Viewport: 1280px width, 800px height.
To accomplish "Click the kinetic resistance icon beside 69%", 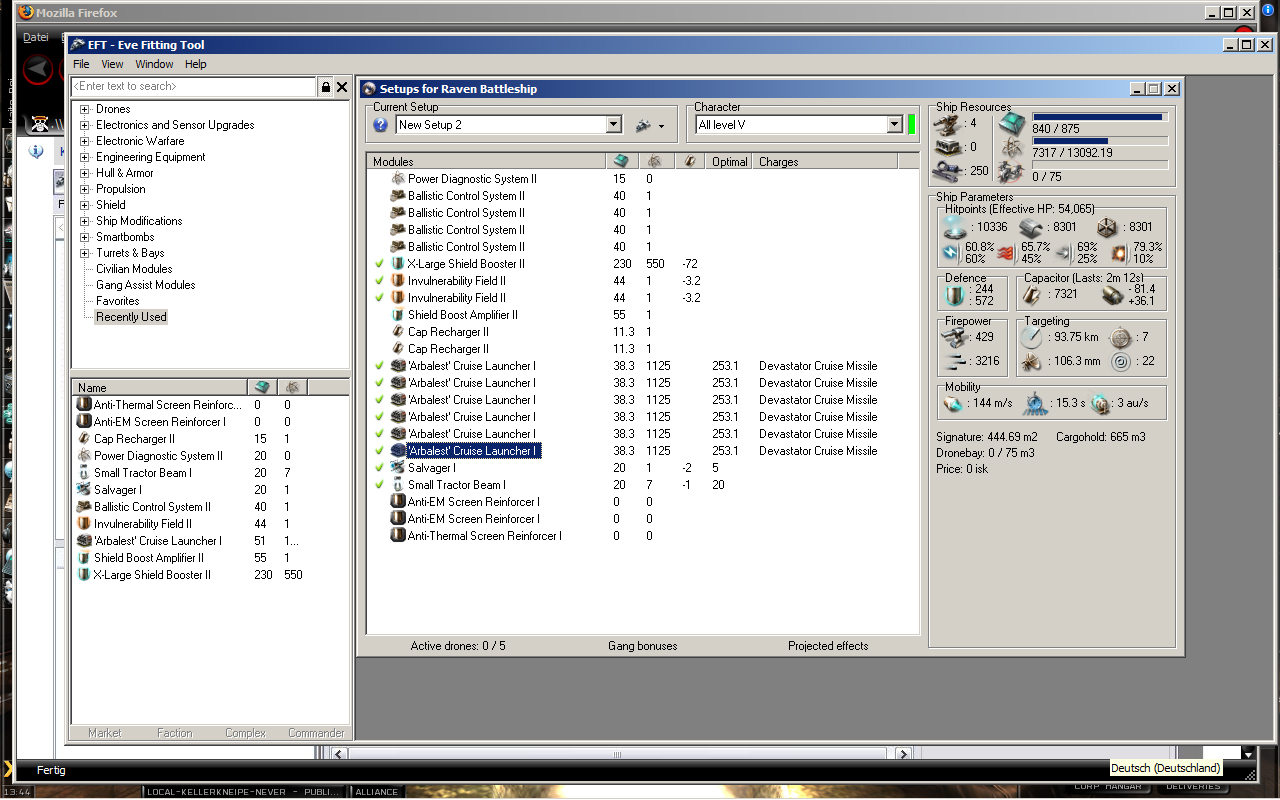I will click(x=1063, y=251).
